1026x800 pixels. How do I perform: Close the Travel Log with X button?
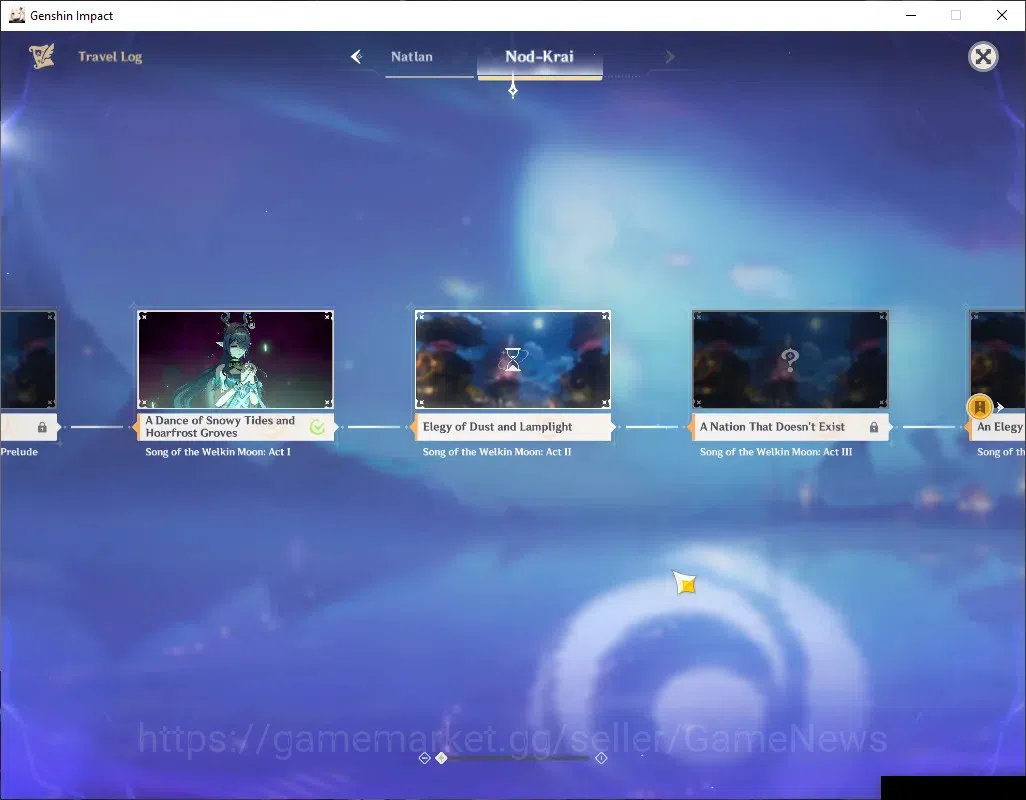pyautogui.click(x=983, y=57)
